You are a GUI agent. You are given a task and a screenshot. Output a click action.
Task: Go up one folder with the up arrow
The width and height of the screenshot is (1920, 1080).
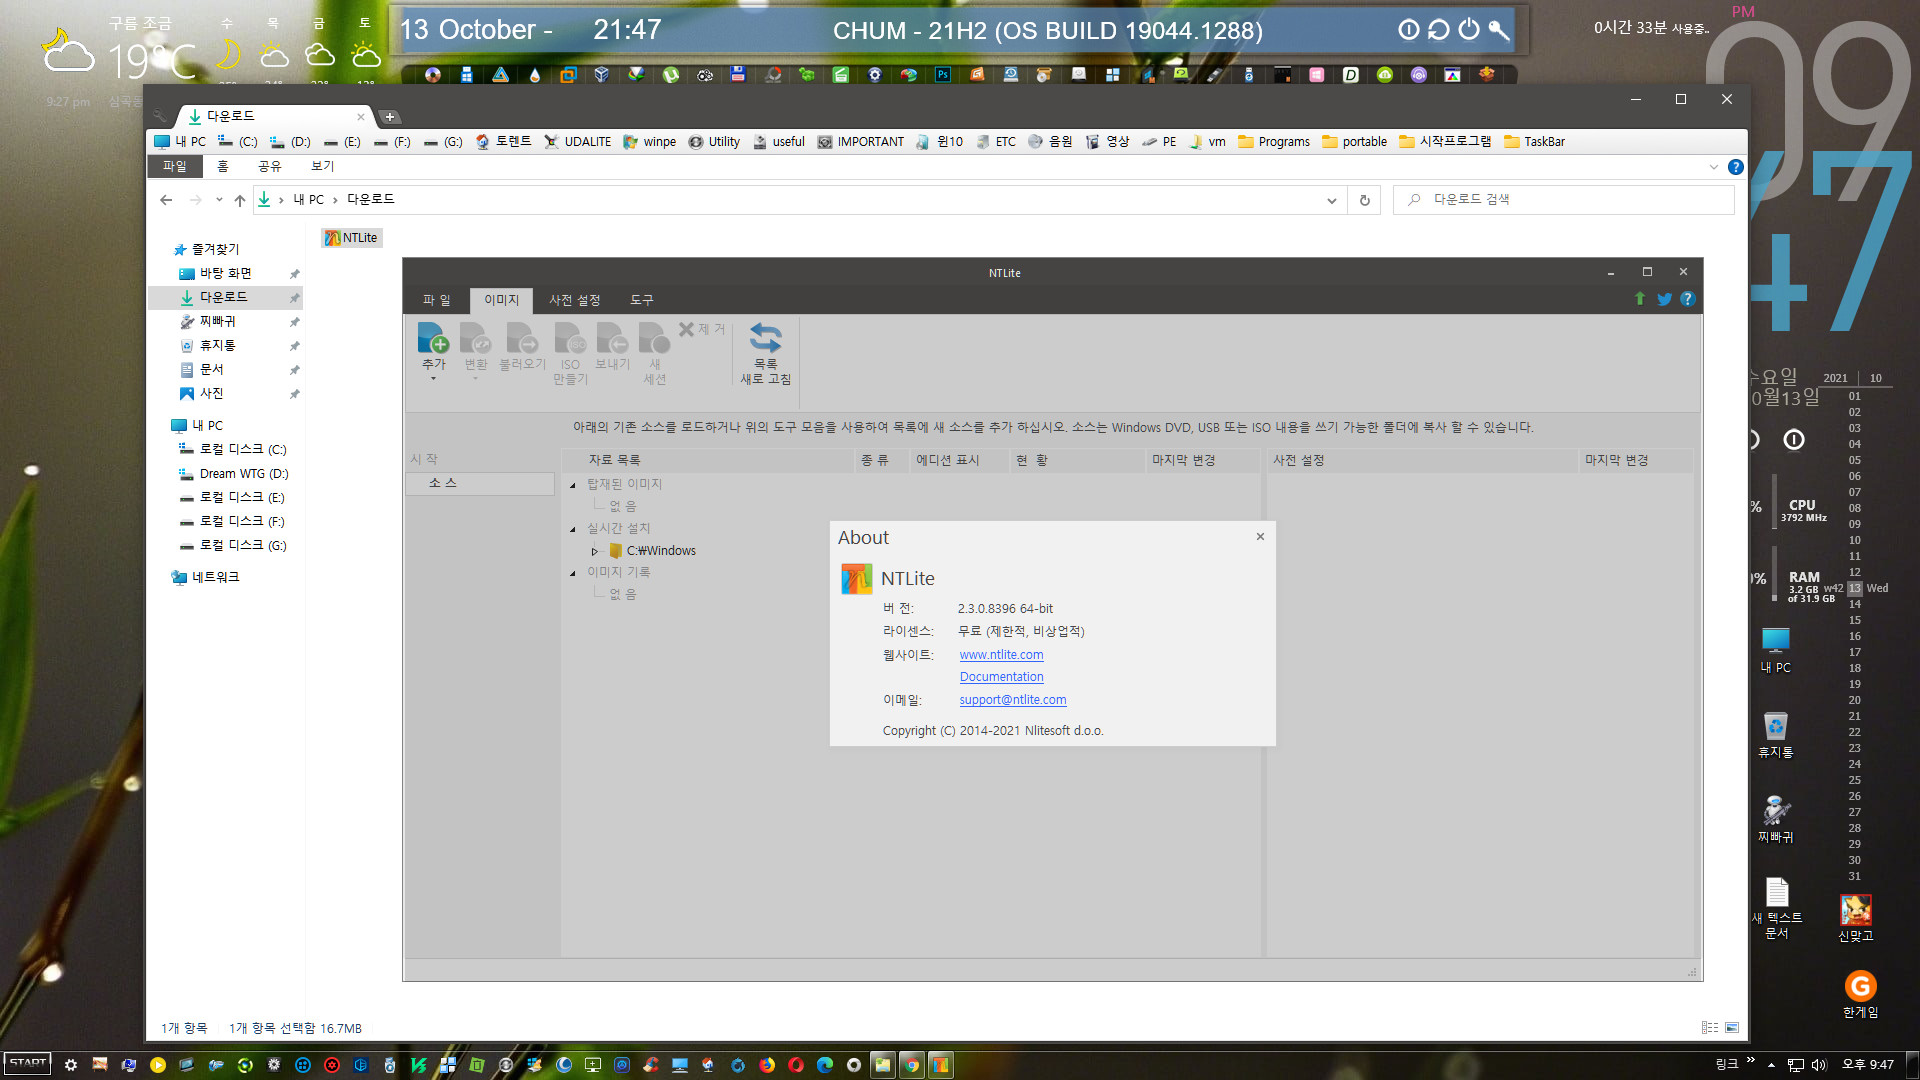pos(240,200)
